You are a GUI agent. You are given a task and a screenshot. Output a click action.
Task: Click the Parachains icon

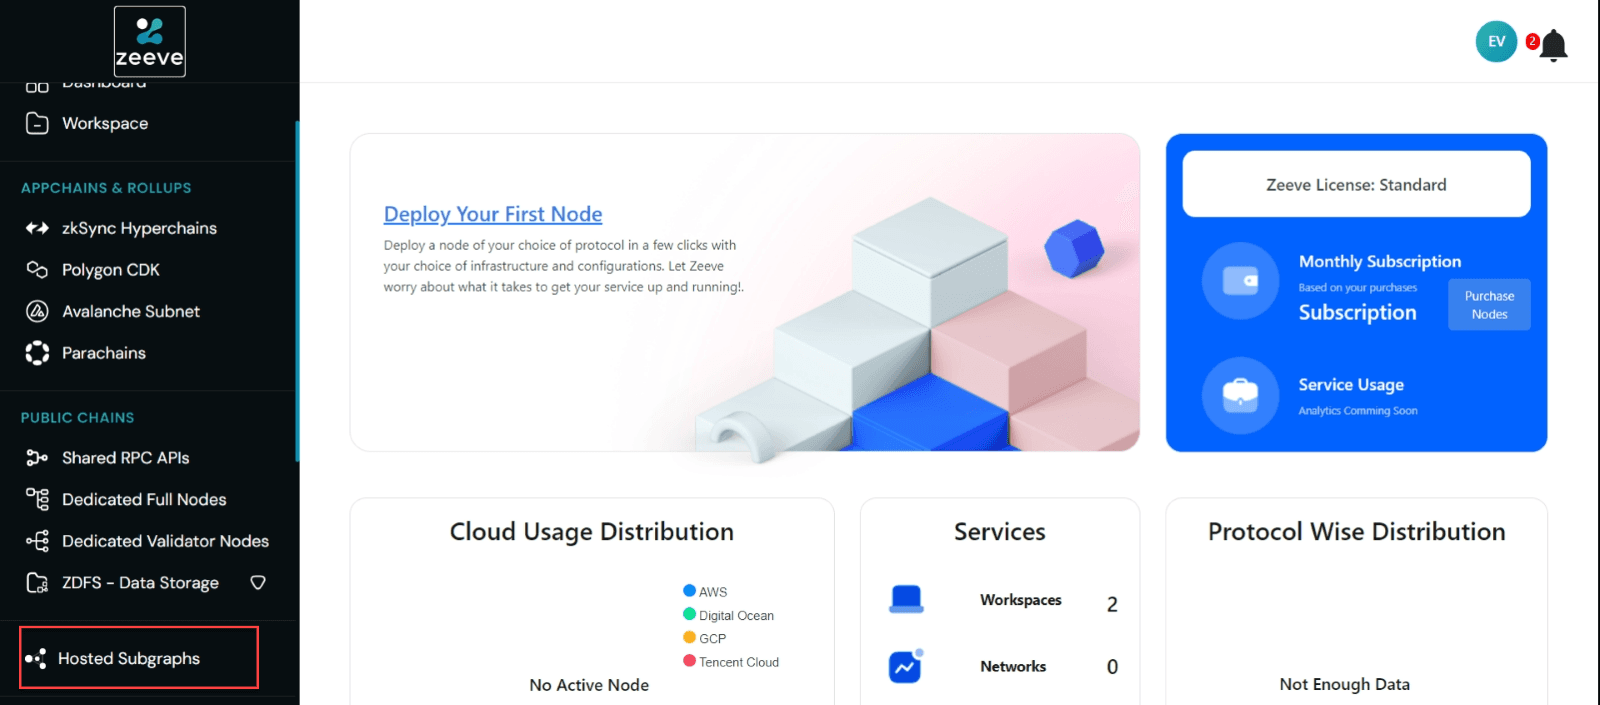tap(37, 353)
